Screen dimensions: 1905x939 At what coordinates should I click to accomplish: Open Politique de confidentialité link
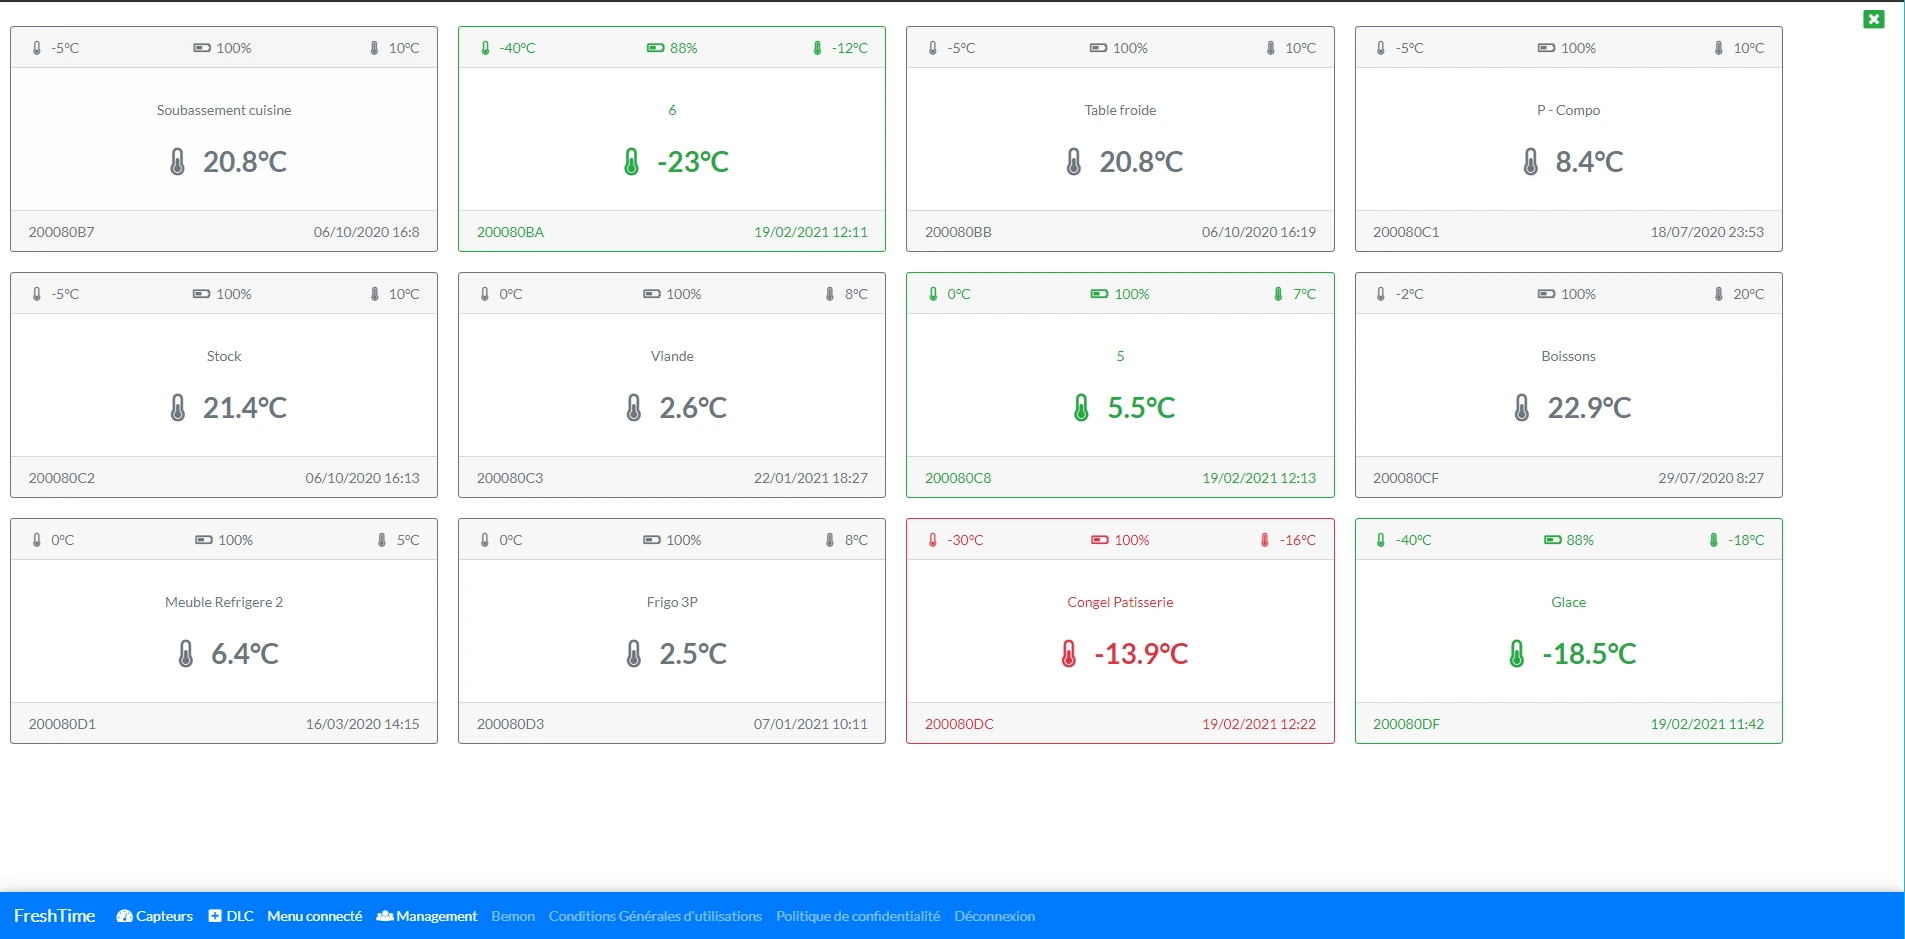(858, 916)
